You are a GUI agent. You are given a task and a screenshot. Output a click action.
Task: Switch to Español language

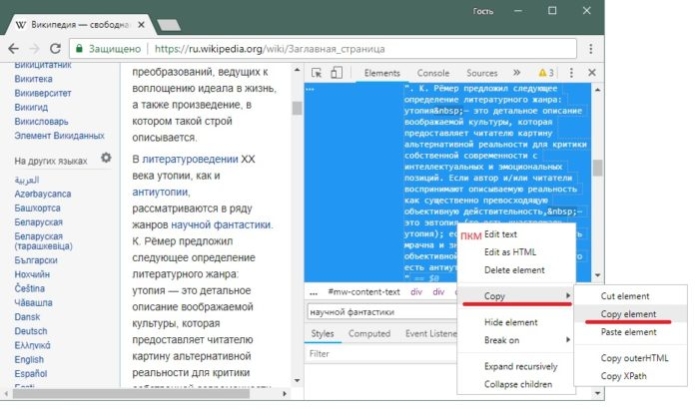click(30, 373)
